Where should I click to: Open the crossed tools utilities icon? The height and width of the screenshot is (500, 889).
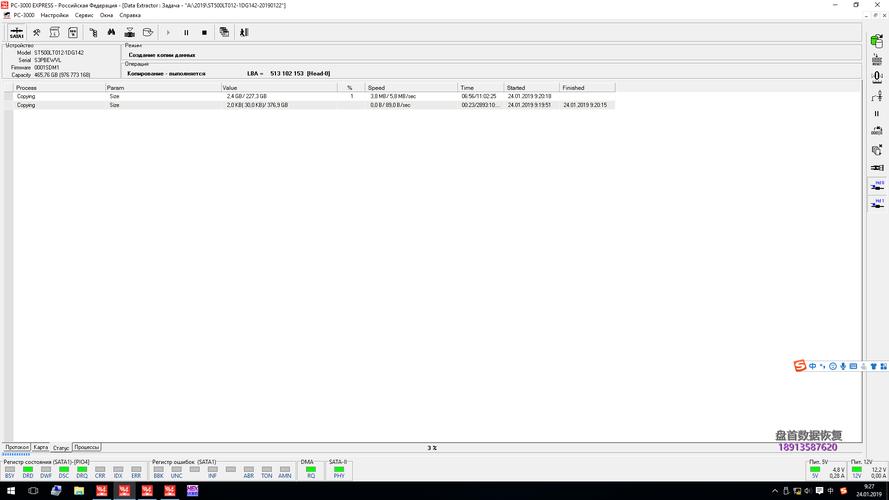coord(36,32)
